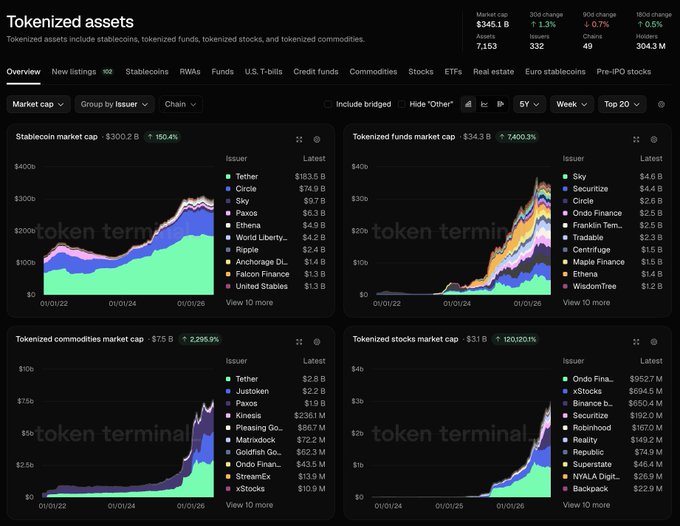The image size is (680, 526).
Task: Click the Tokenized funds market cap title
Action: click(404, 137)
